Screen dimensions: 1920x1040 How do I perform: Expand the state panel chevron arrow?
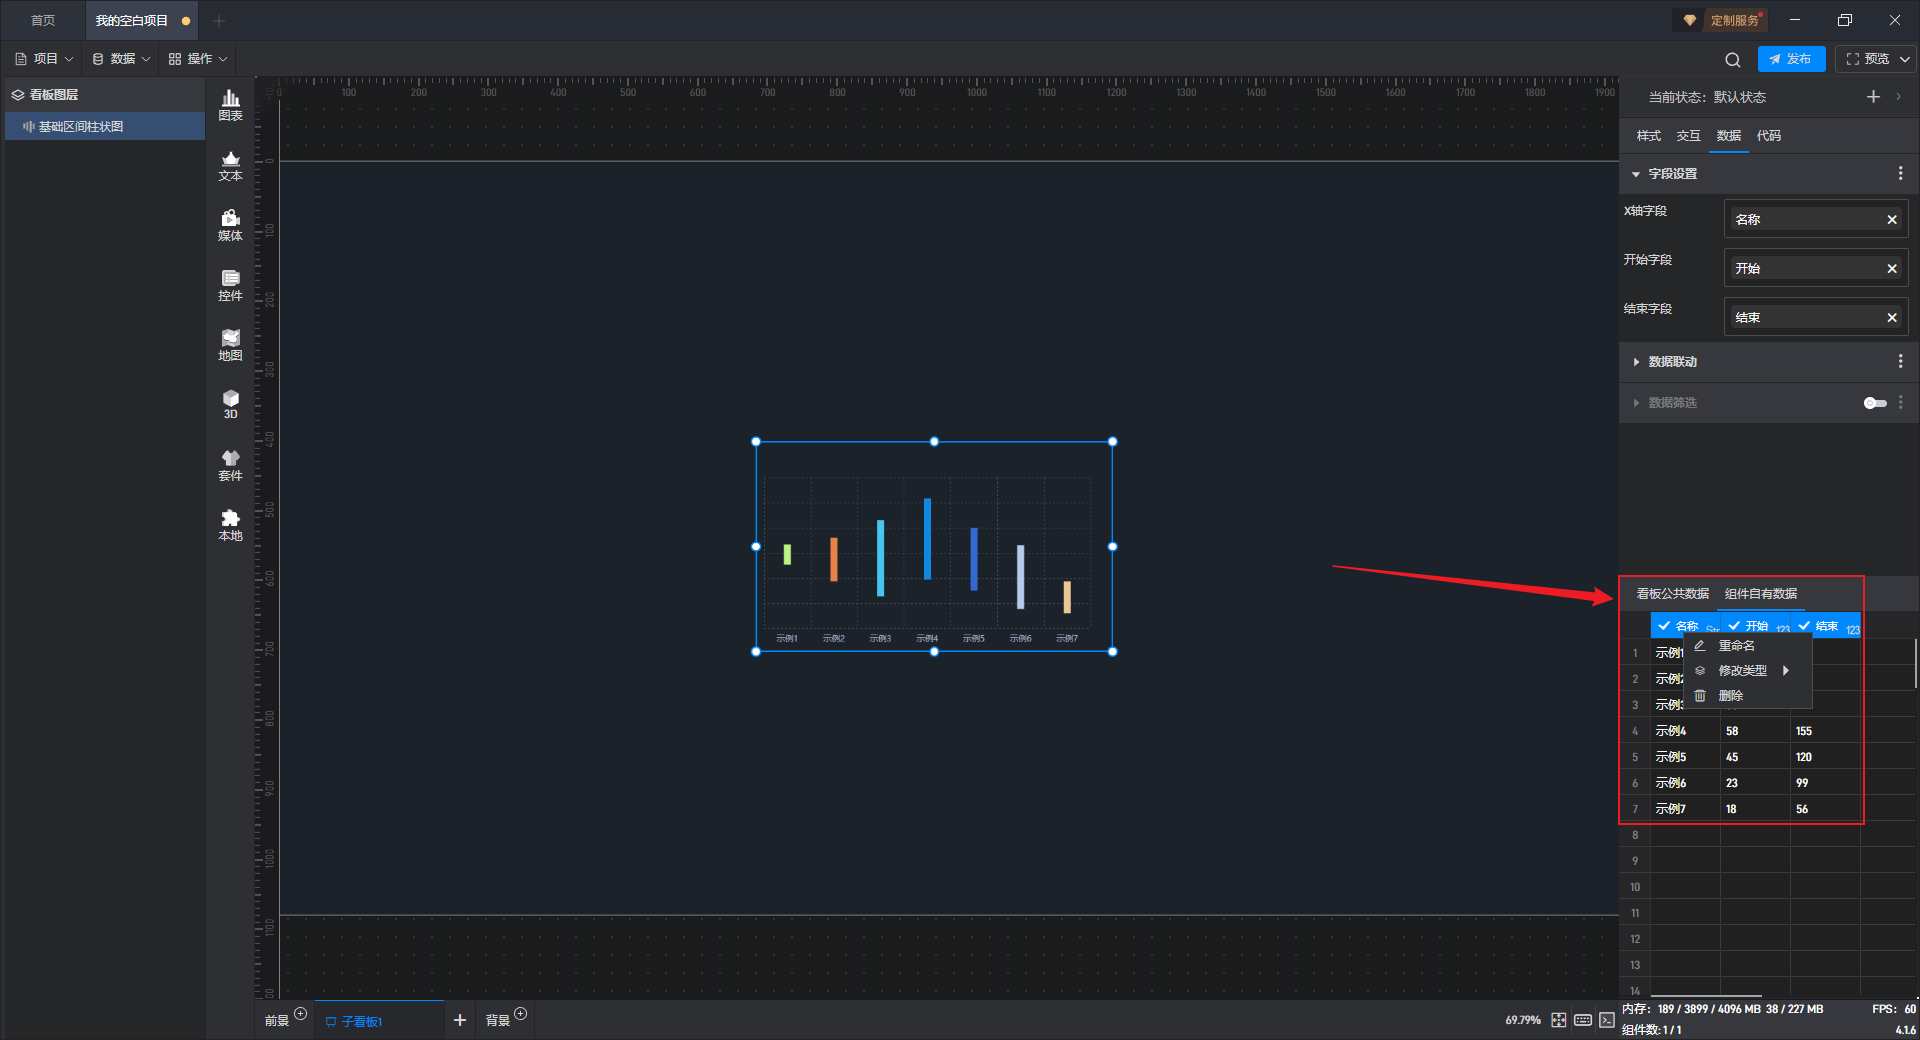(1899, 97)
